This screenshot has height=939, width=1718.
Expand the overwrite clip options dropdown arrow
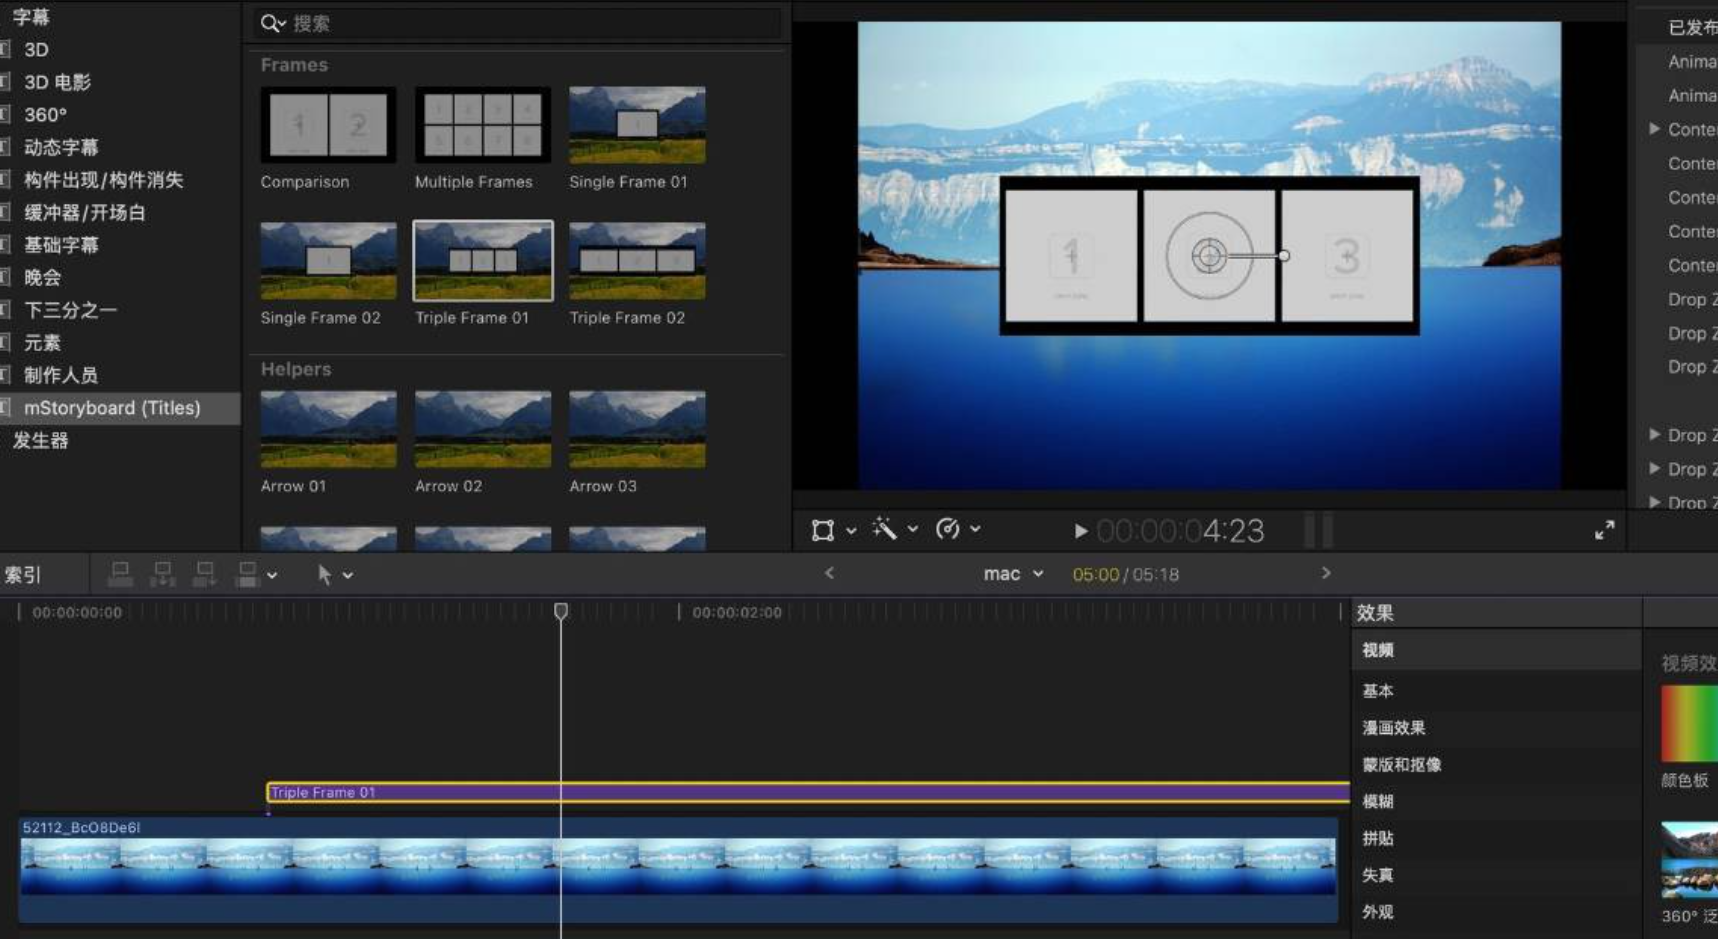272,576
